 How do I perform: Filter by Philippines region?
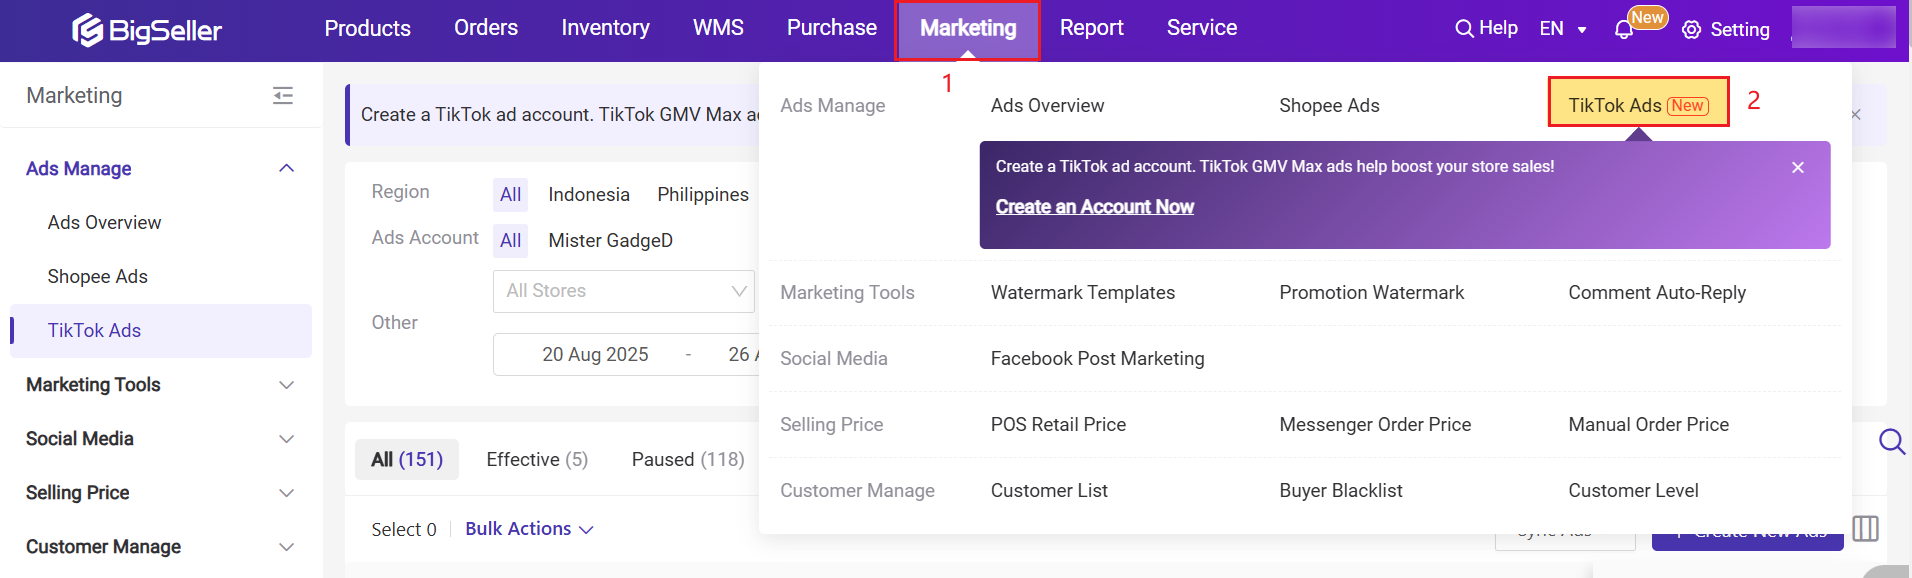[x=703, y=195]
